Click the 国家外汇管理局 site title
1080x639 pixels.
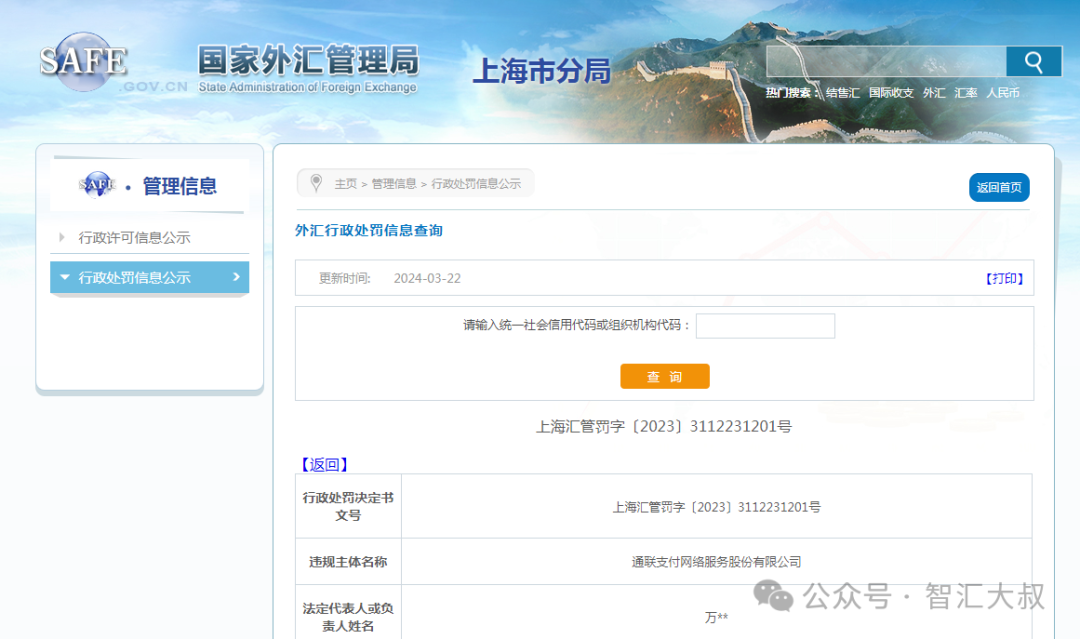pos(308,61)
